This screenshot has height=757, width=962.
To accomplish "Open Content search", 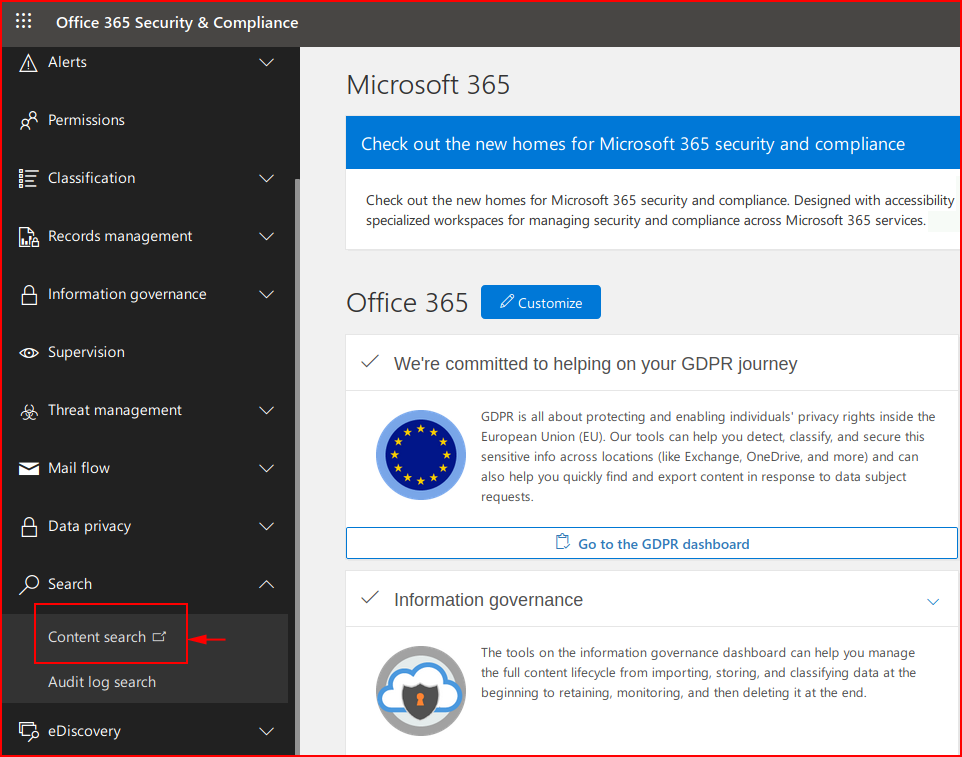I will (97, 637).
